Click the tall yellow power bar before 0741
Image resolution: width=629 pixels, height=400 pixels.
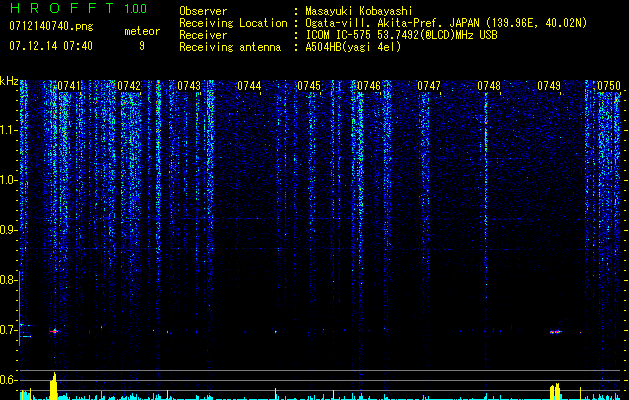click(x=54, y=386)
